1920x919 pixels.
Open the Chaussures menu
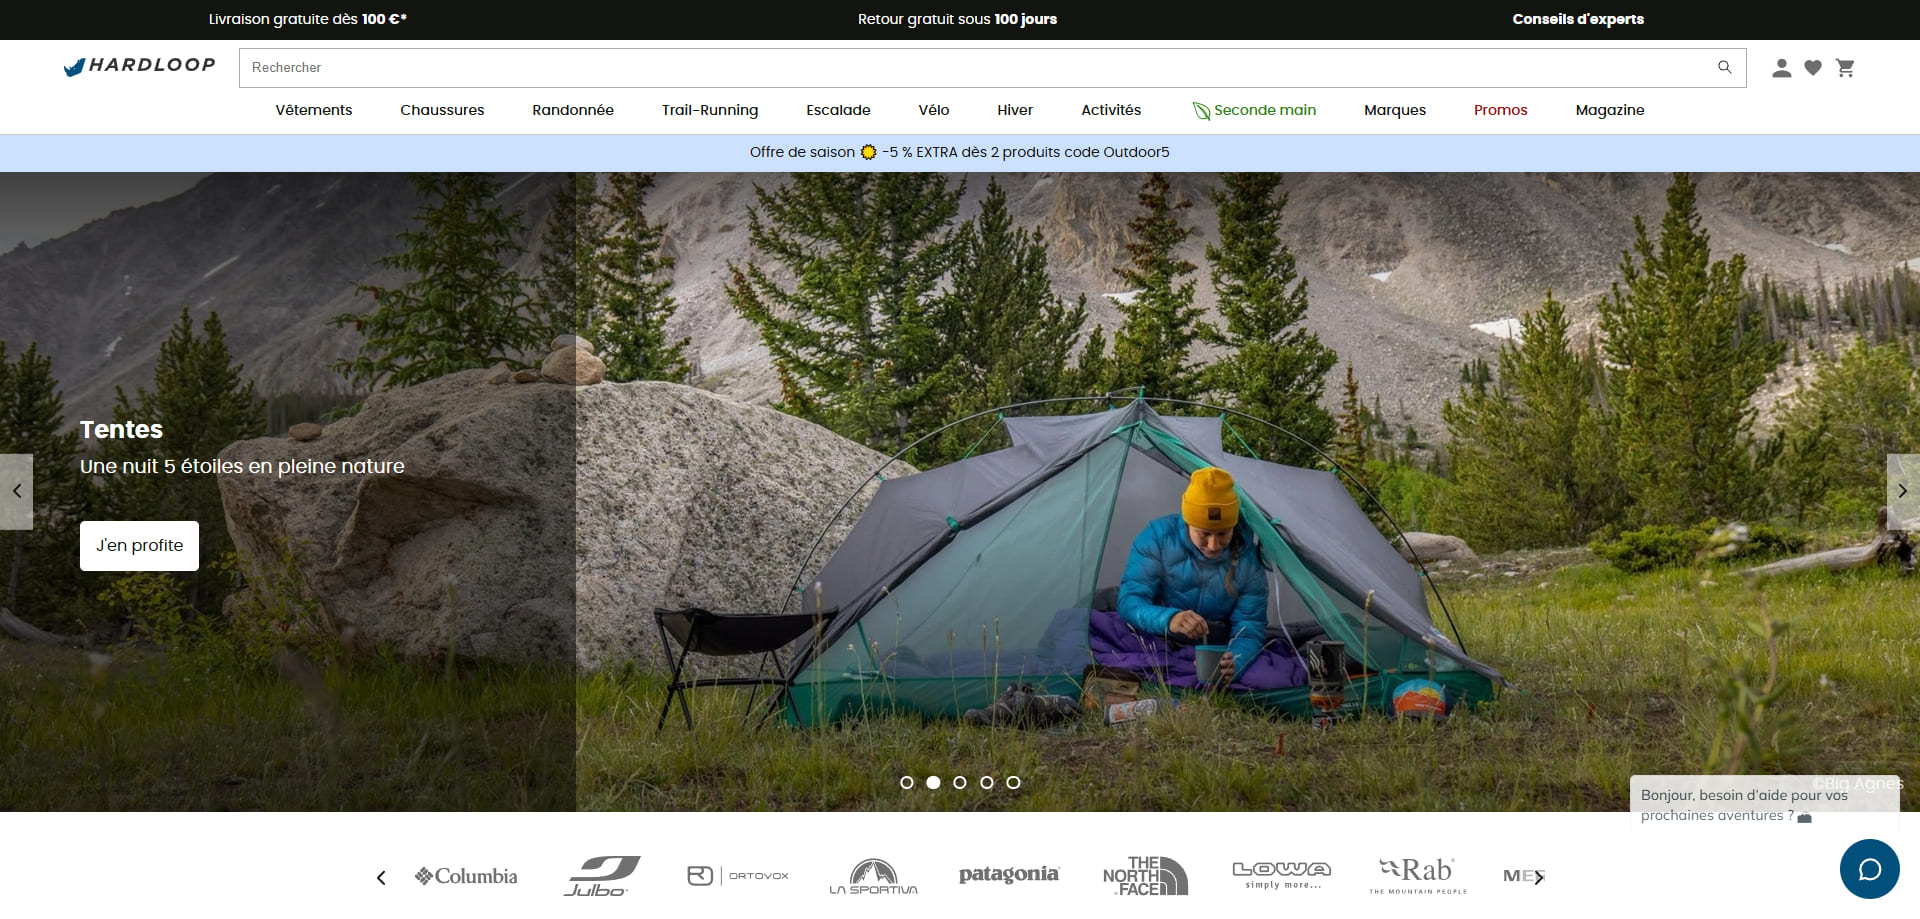coord(442,110)
